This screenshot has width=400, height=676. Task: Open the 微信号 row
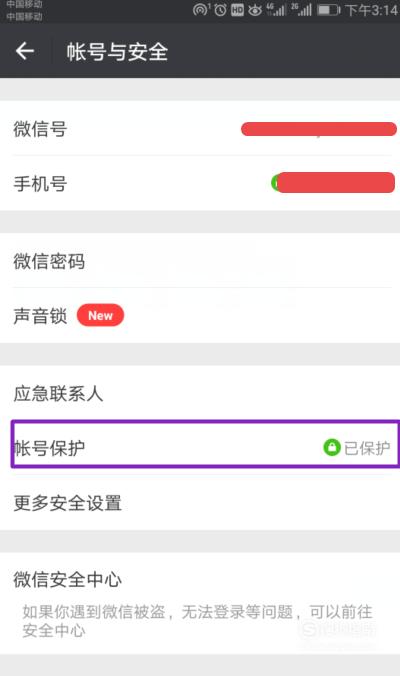[200, 128]
